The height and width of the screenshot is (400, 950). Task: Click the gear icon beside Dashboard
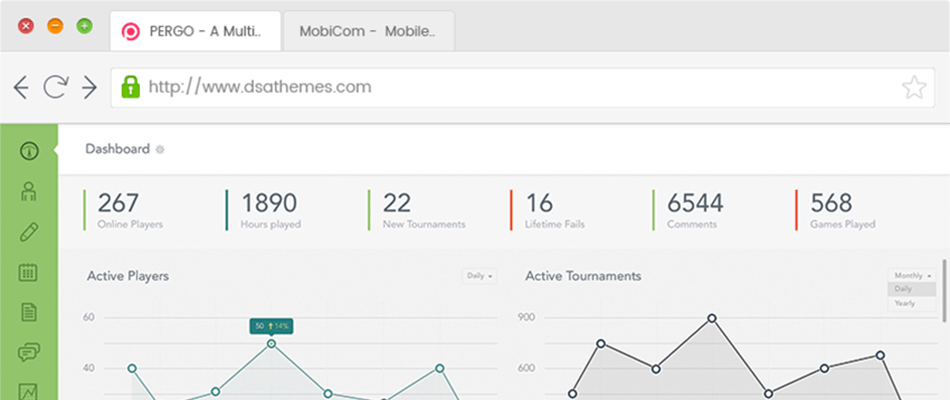[160, 150]
